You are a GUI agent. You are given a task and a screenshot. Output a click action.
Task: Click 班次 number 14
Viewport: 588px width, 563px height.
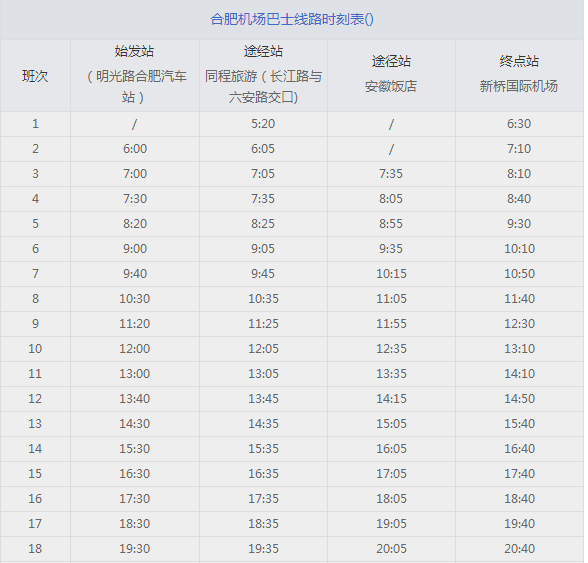(x=35, y=449)
